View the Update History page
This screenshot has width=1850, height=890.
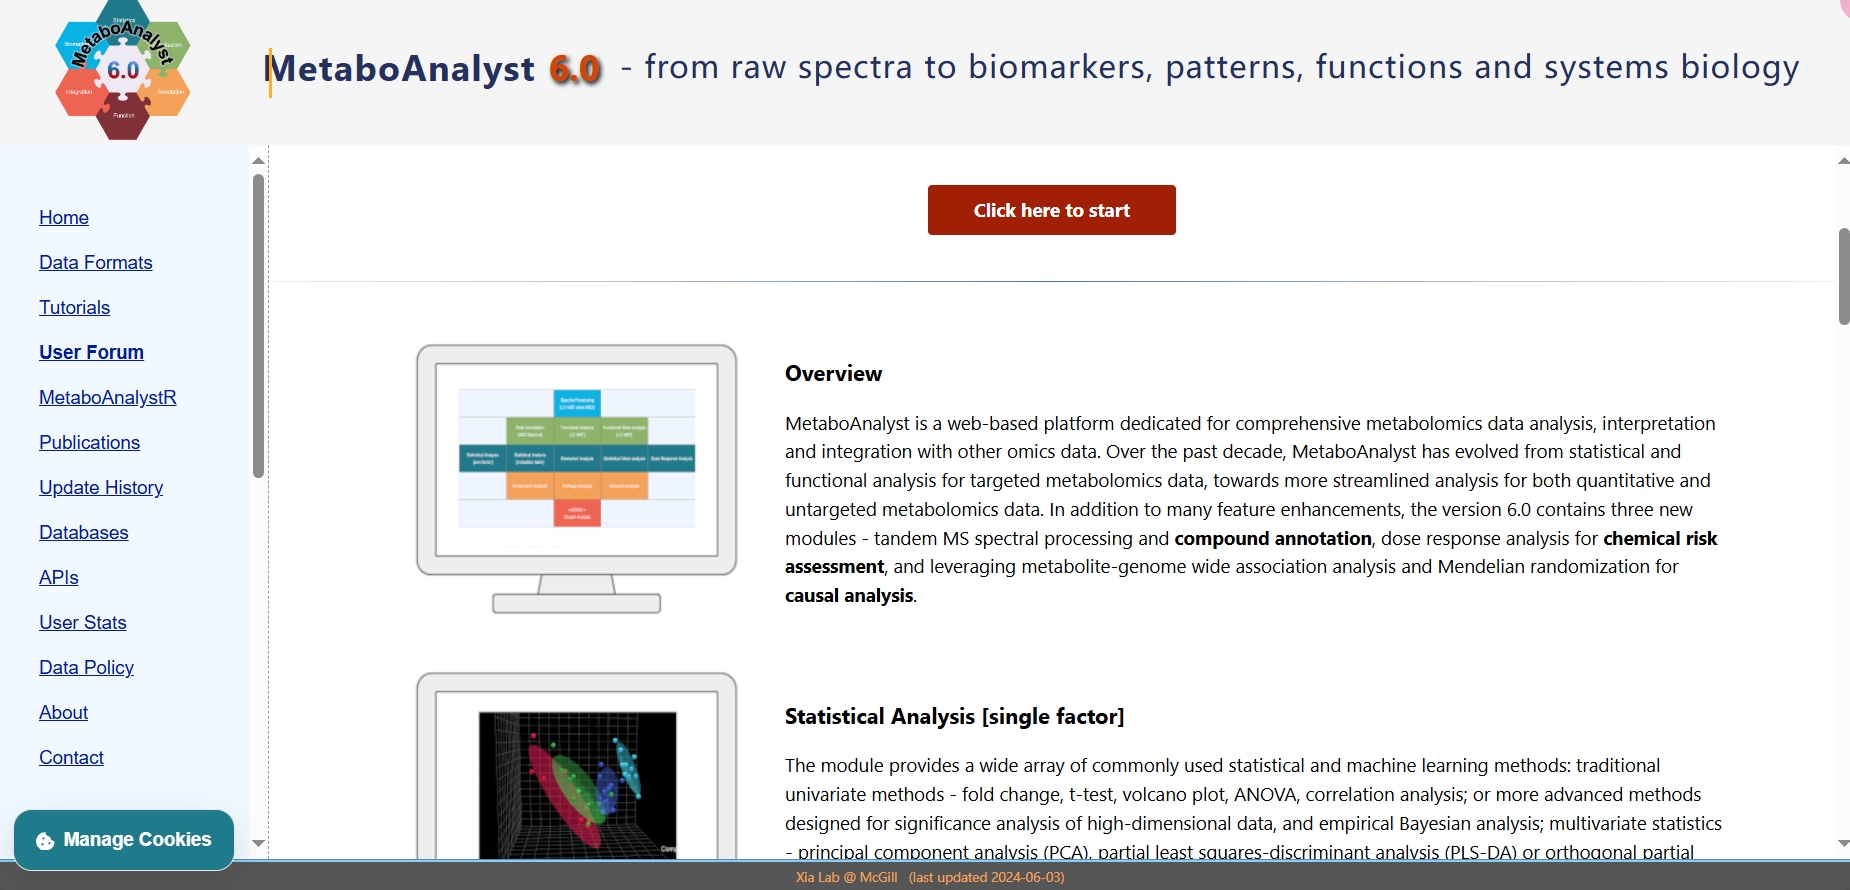coord(101,487)
